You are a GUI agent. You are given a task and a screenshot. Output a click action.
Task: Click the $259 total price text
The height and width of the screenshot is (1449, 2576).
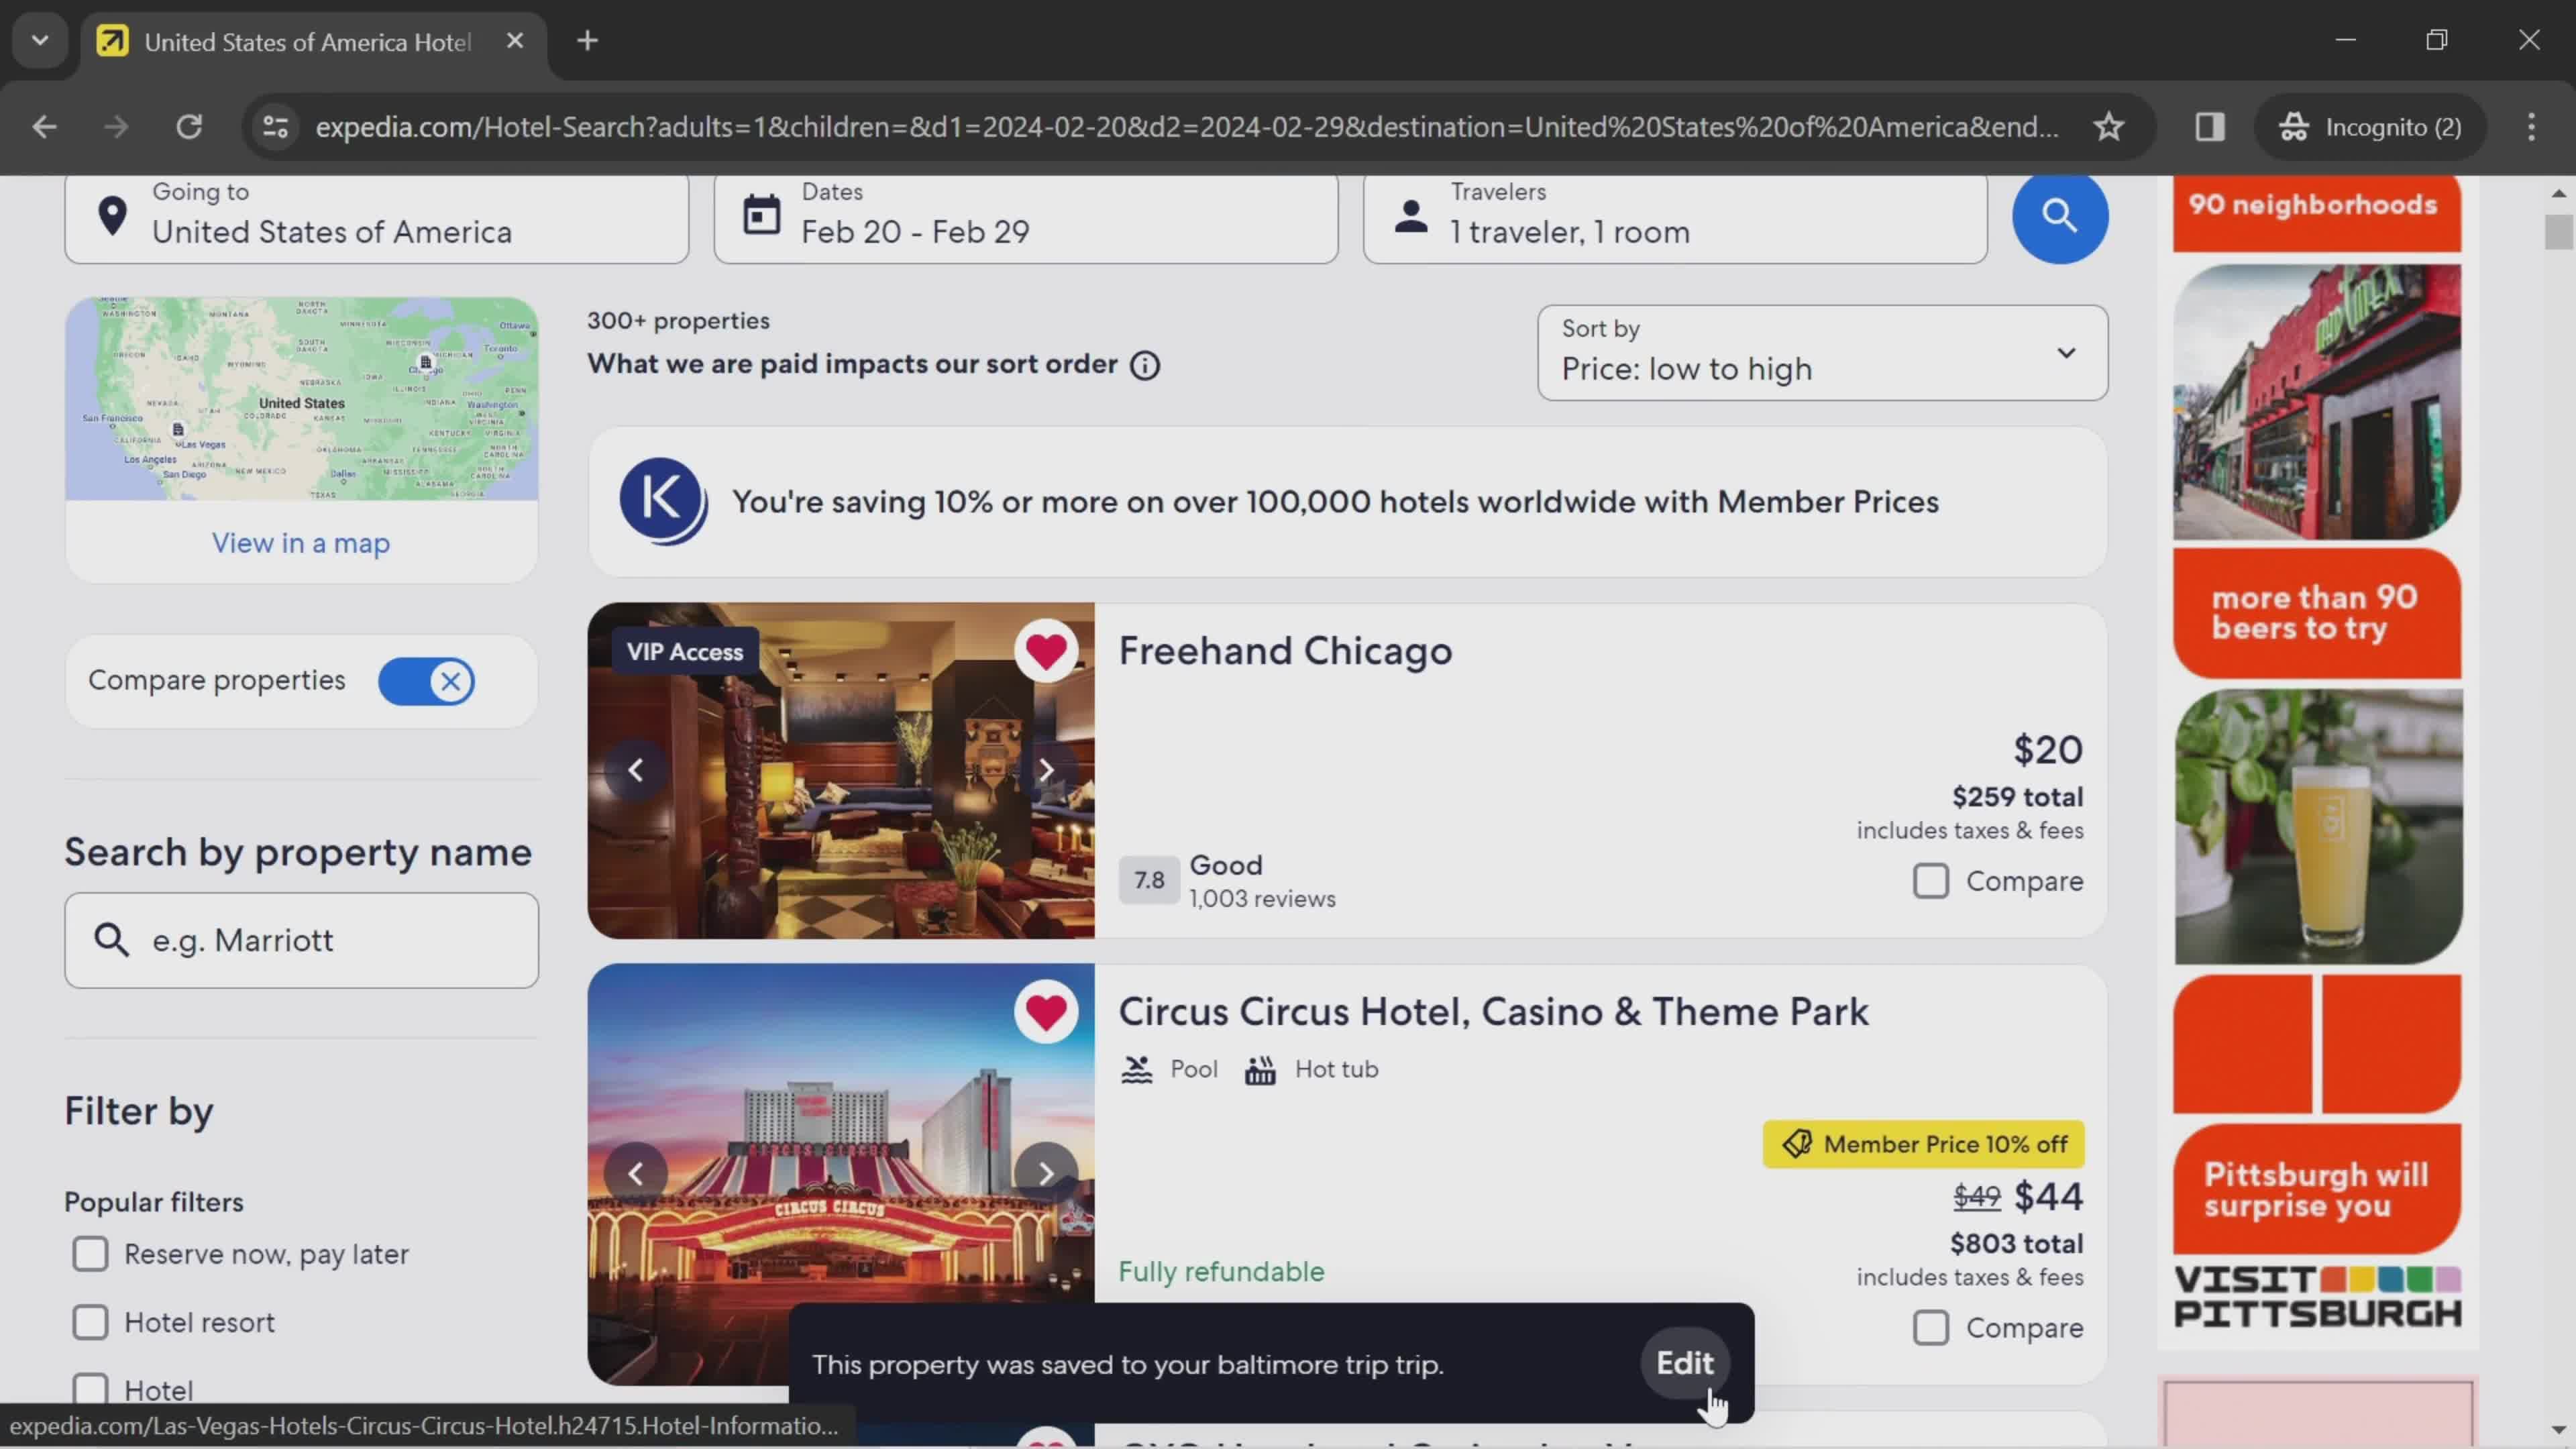click(x=2017, y=797)
